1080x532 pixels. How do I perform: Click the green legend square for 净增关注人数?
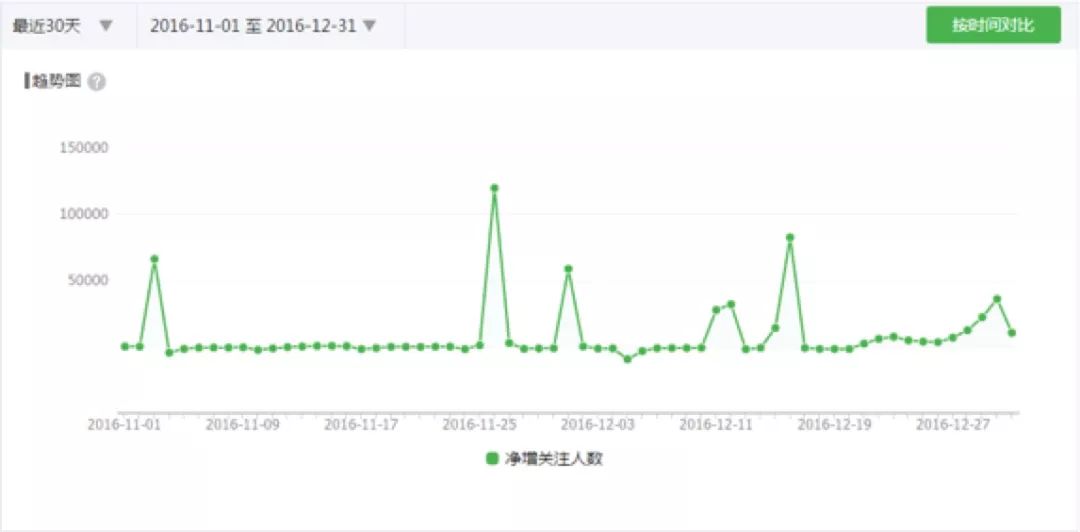492,459
